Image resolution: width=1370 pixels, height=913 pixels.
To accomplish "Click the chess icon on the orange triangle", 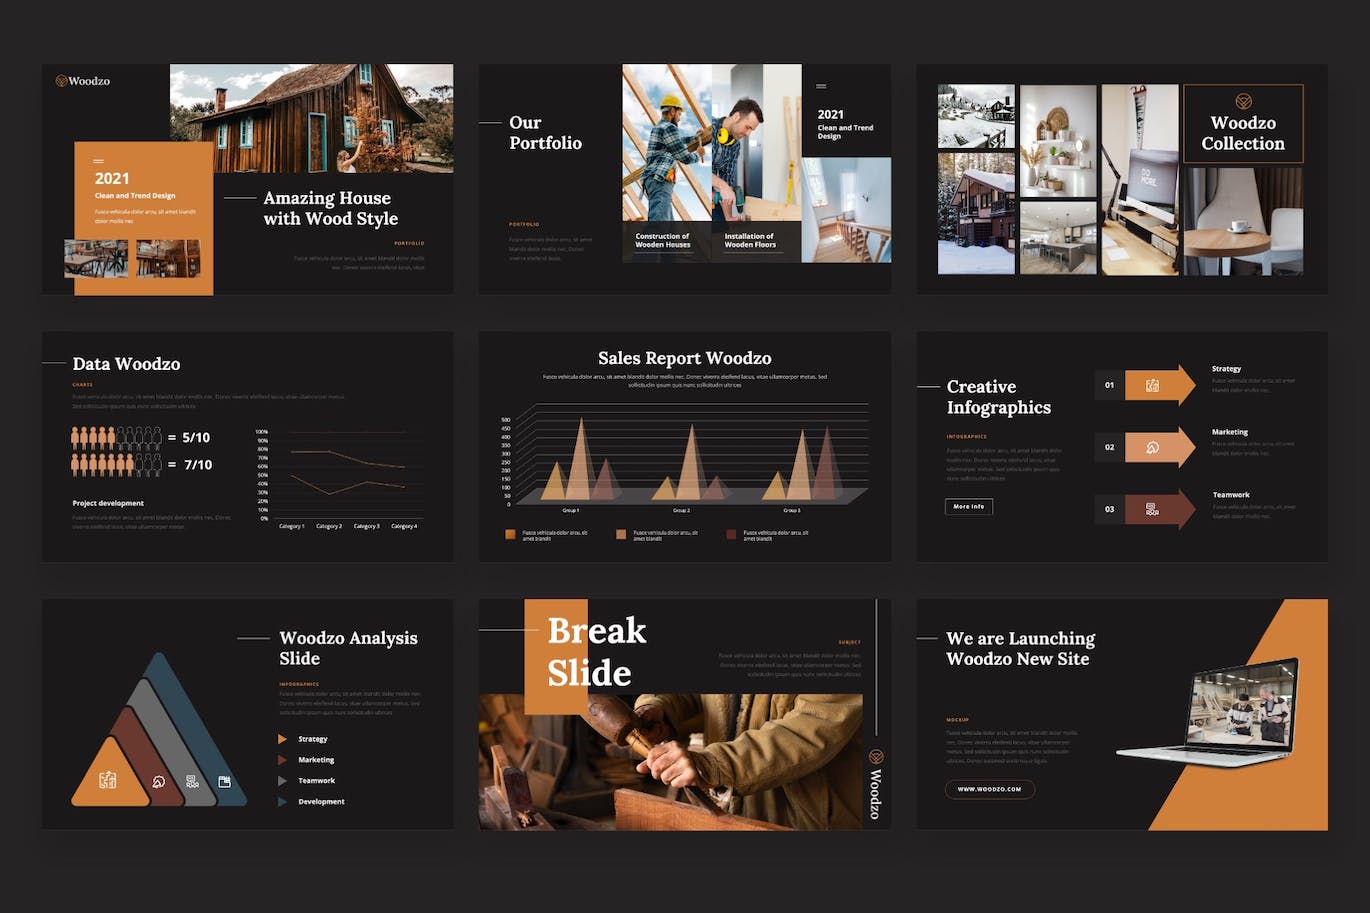I will (x=108, y=779).
